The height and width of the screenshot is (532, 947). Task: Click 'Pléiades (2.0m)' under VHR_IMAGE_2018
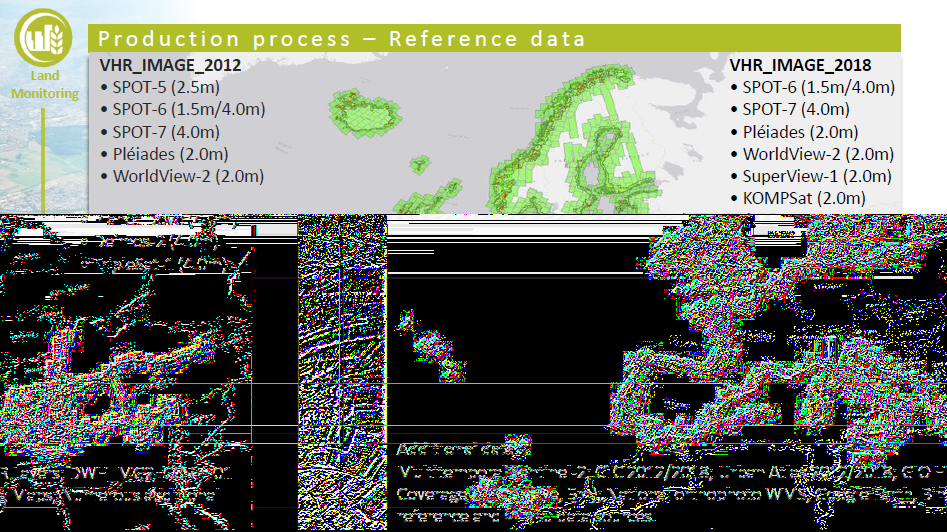[800, 132]
